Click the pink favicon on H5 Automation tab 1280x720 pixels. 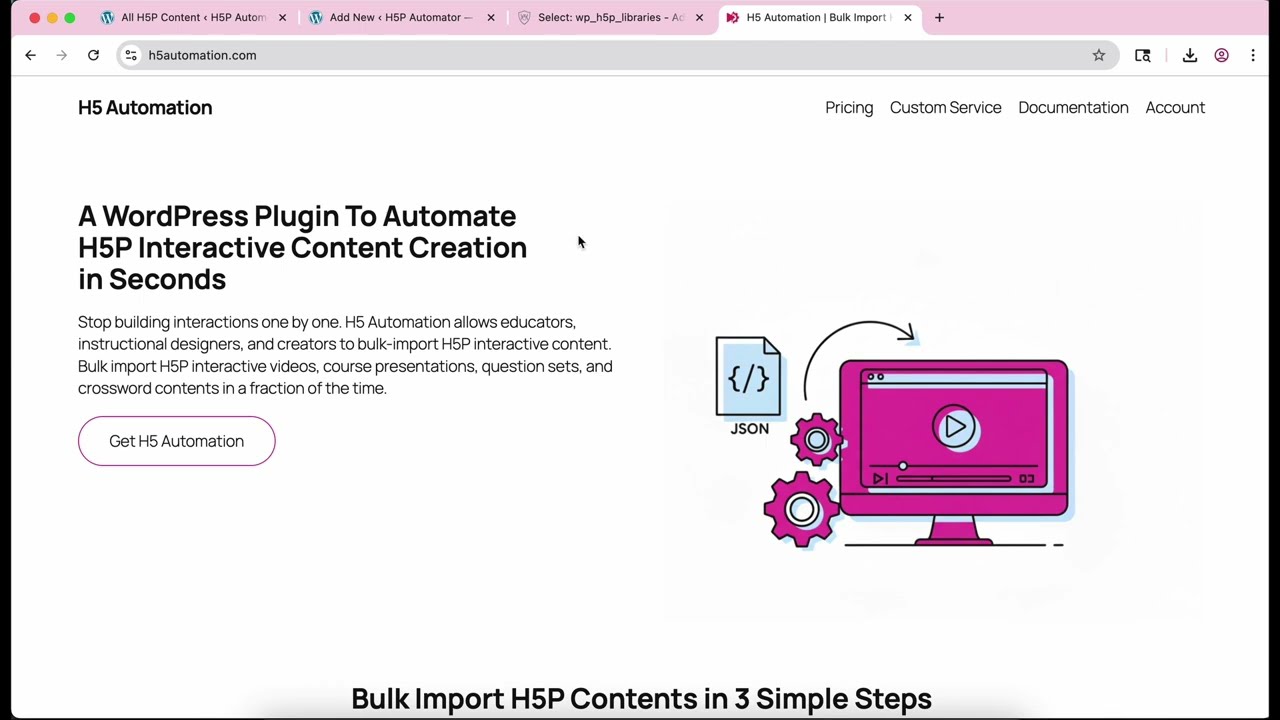pos(733,17)
